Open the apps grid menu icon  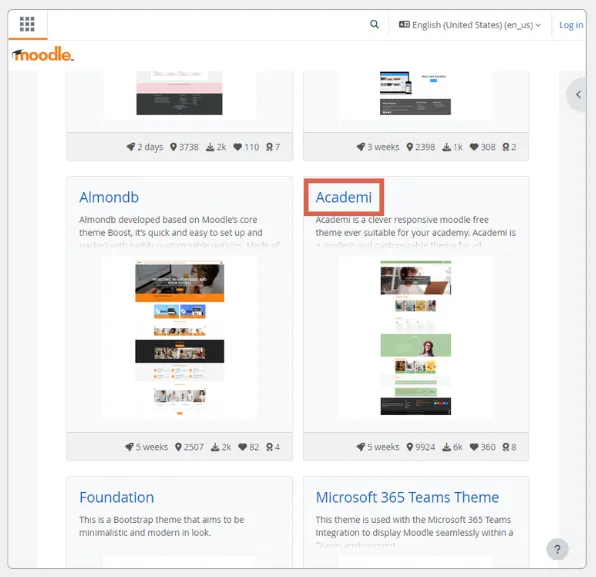pos(27,24)
